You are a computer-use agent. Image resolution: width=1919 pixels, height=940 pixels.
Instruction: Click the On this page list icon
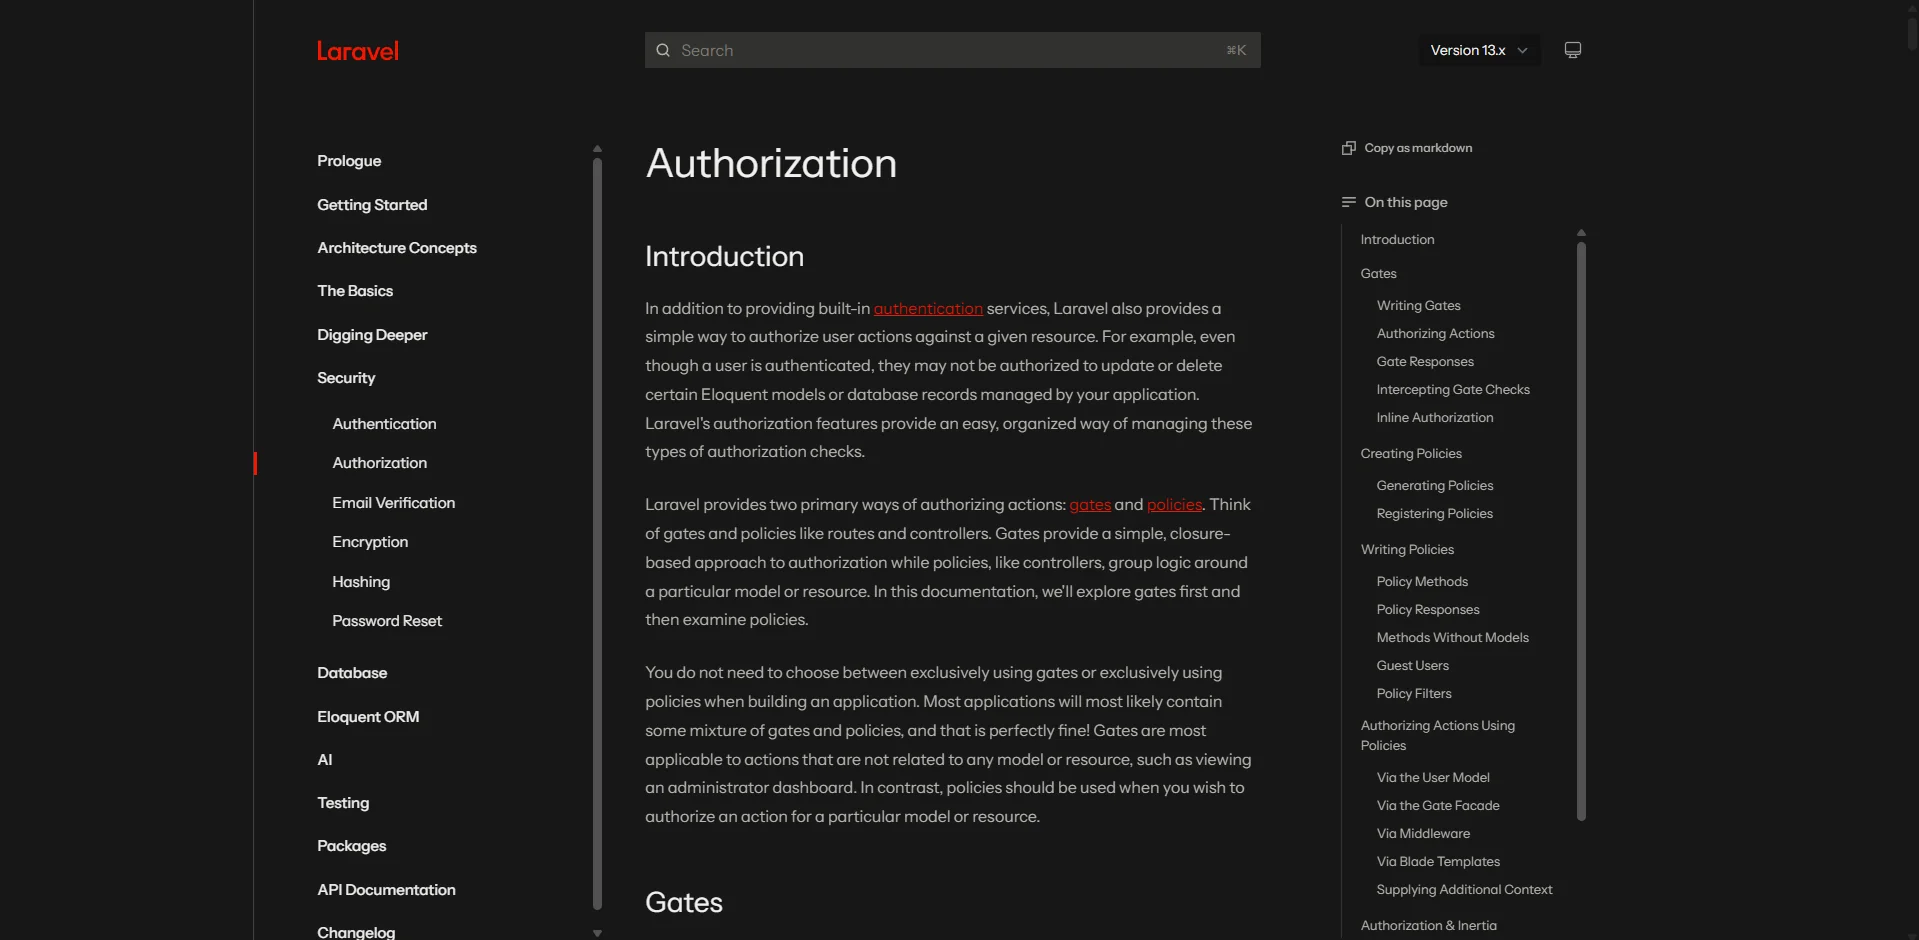1349,202
